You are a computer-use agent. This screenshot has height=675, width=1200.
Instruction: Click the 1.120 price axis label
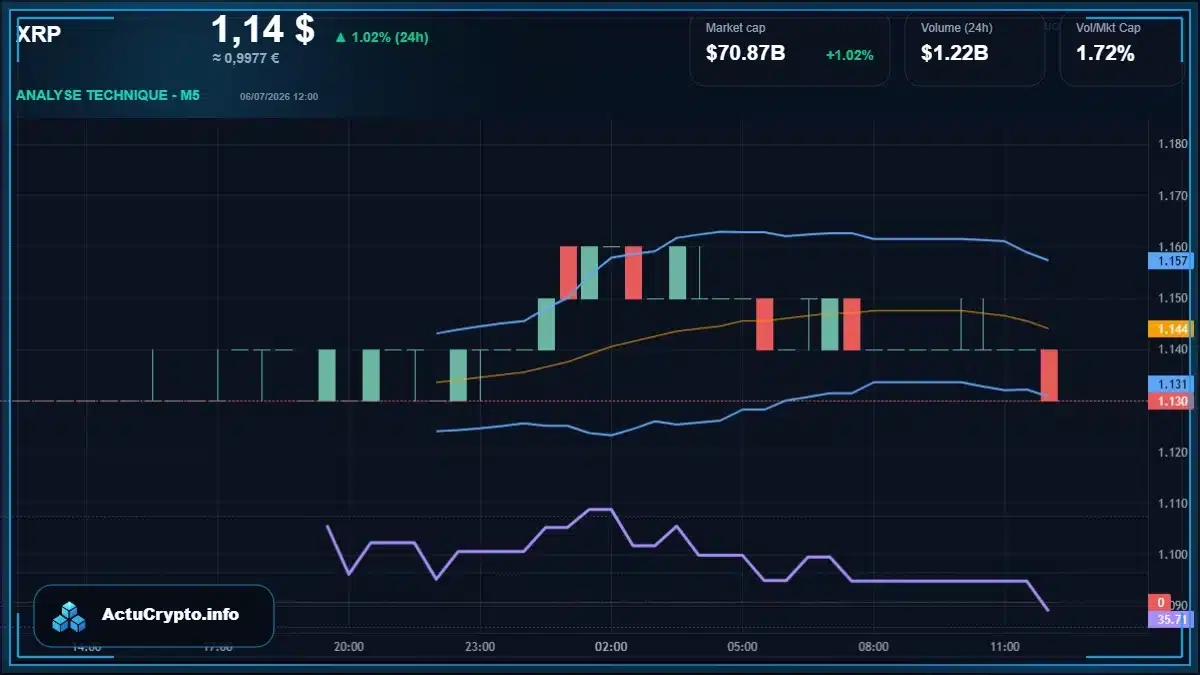coord(1171,452)
